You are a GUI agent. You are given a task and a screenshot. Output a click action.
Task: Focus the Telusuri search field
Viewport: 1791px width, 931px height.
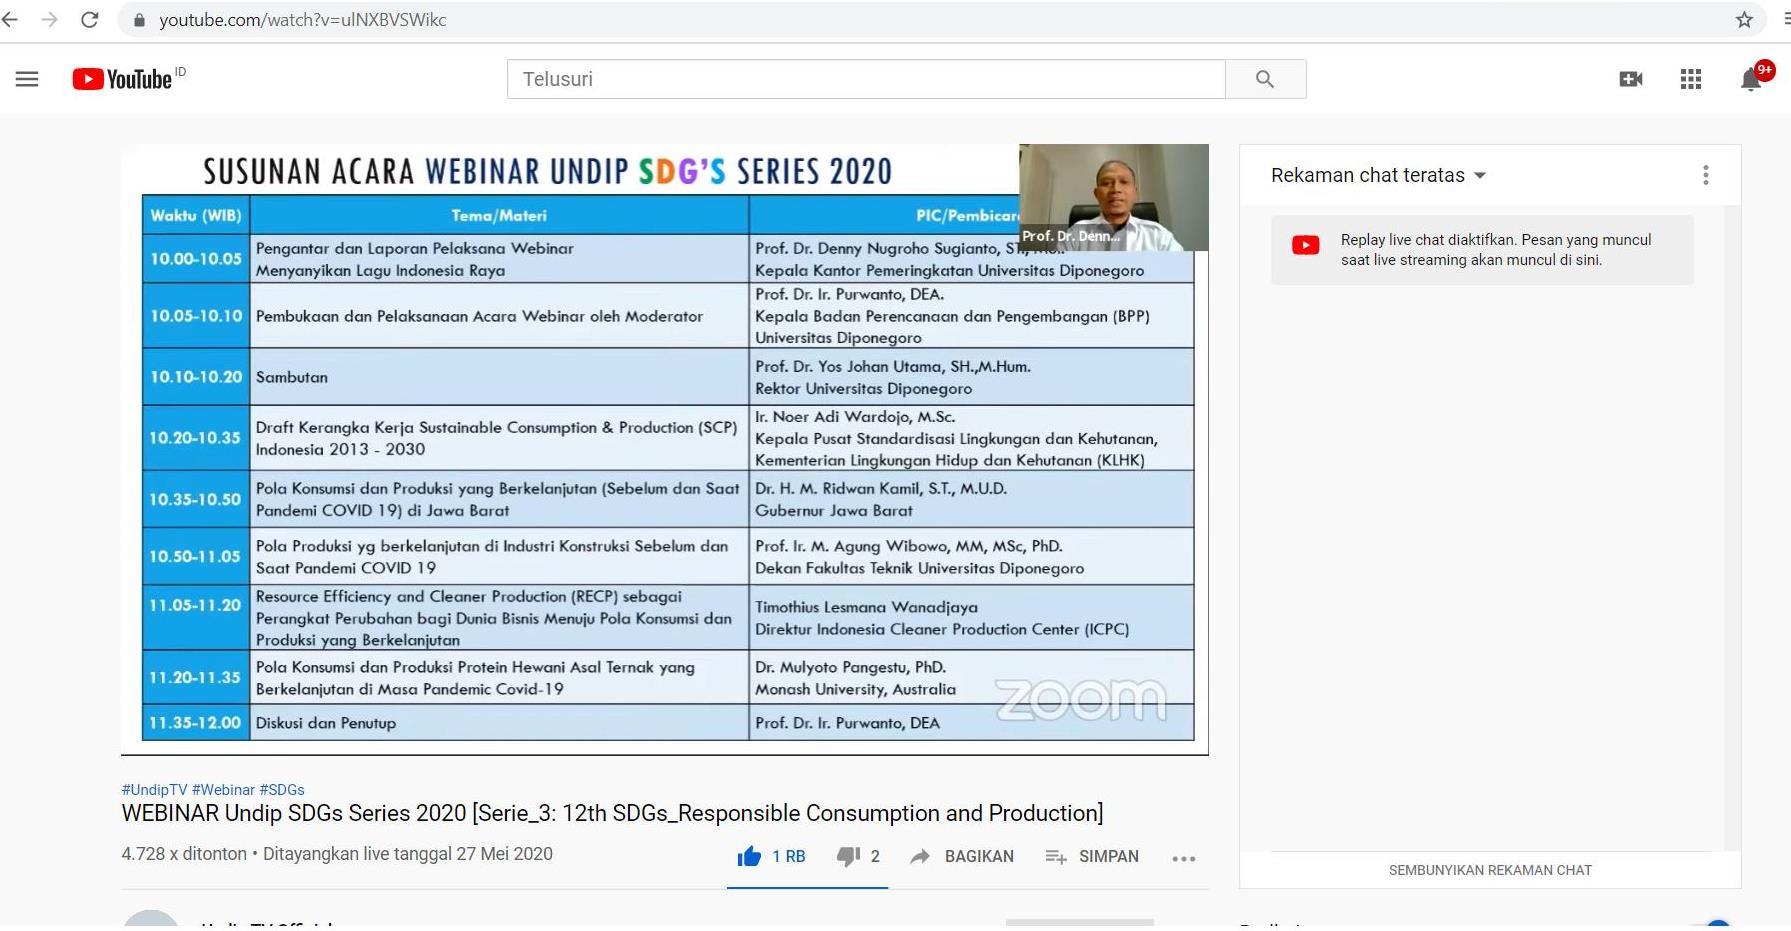865,79
